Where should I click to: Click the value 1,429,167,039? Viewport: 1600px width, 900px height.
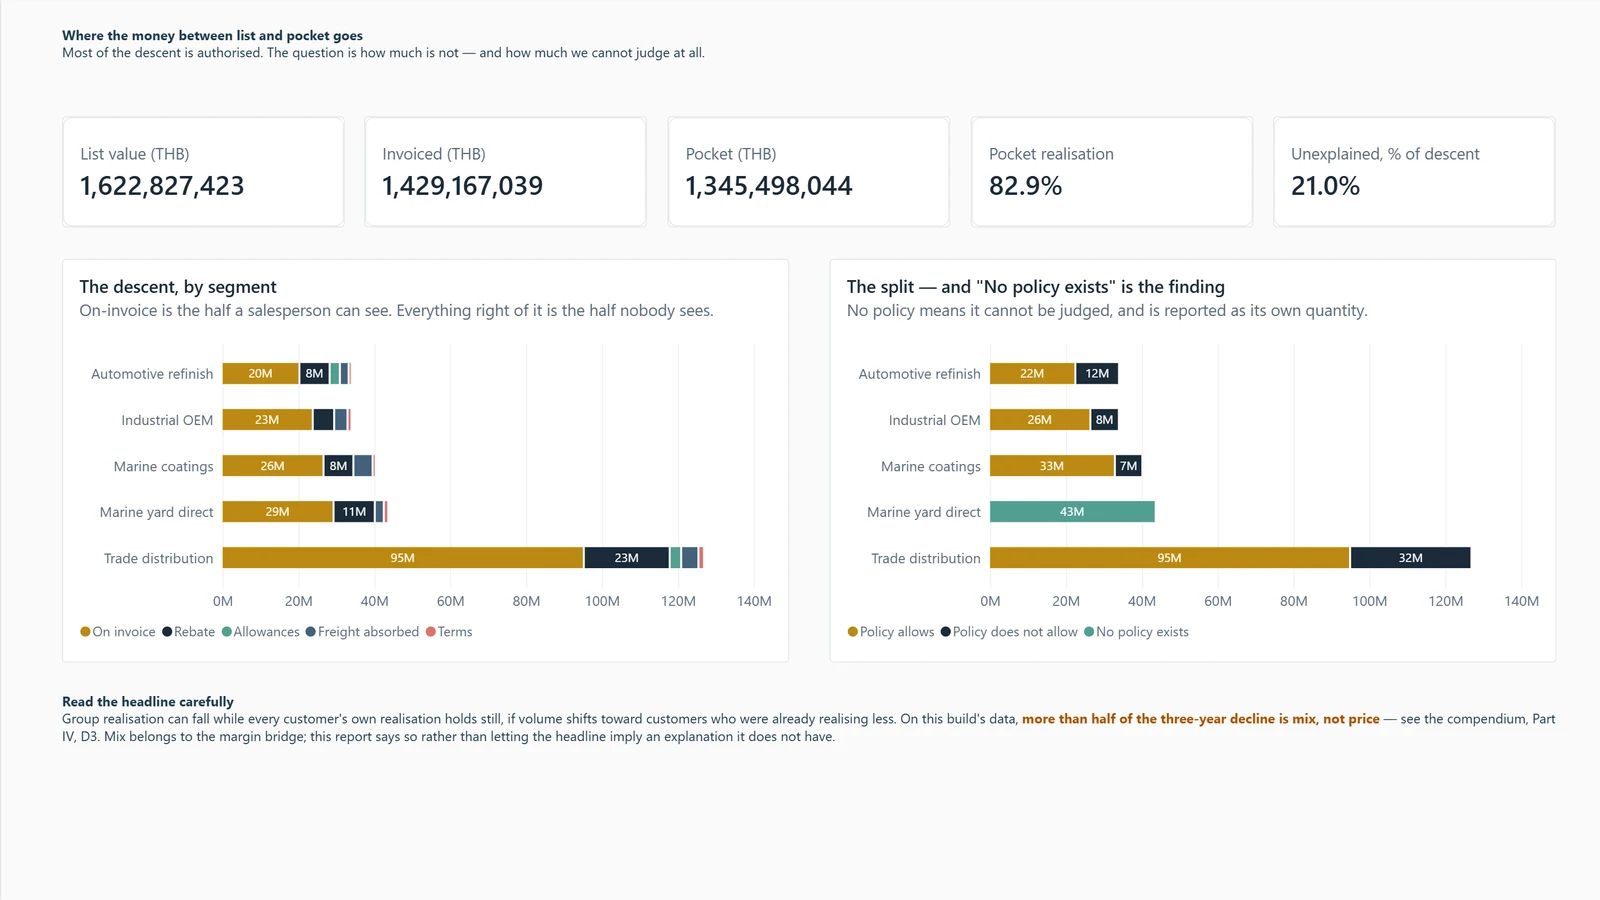click(x=463, y=186)
